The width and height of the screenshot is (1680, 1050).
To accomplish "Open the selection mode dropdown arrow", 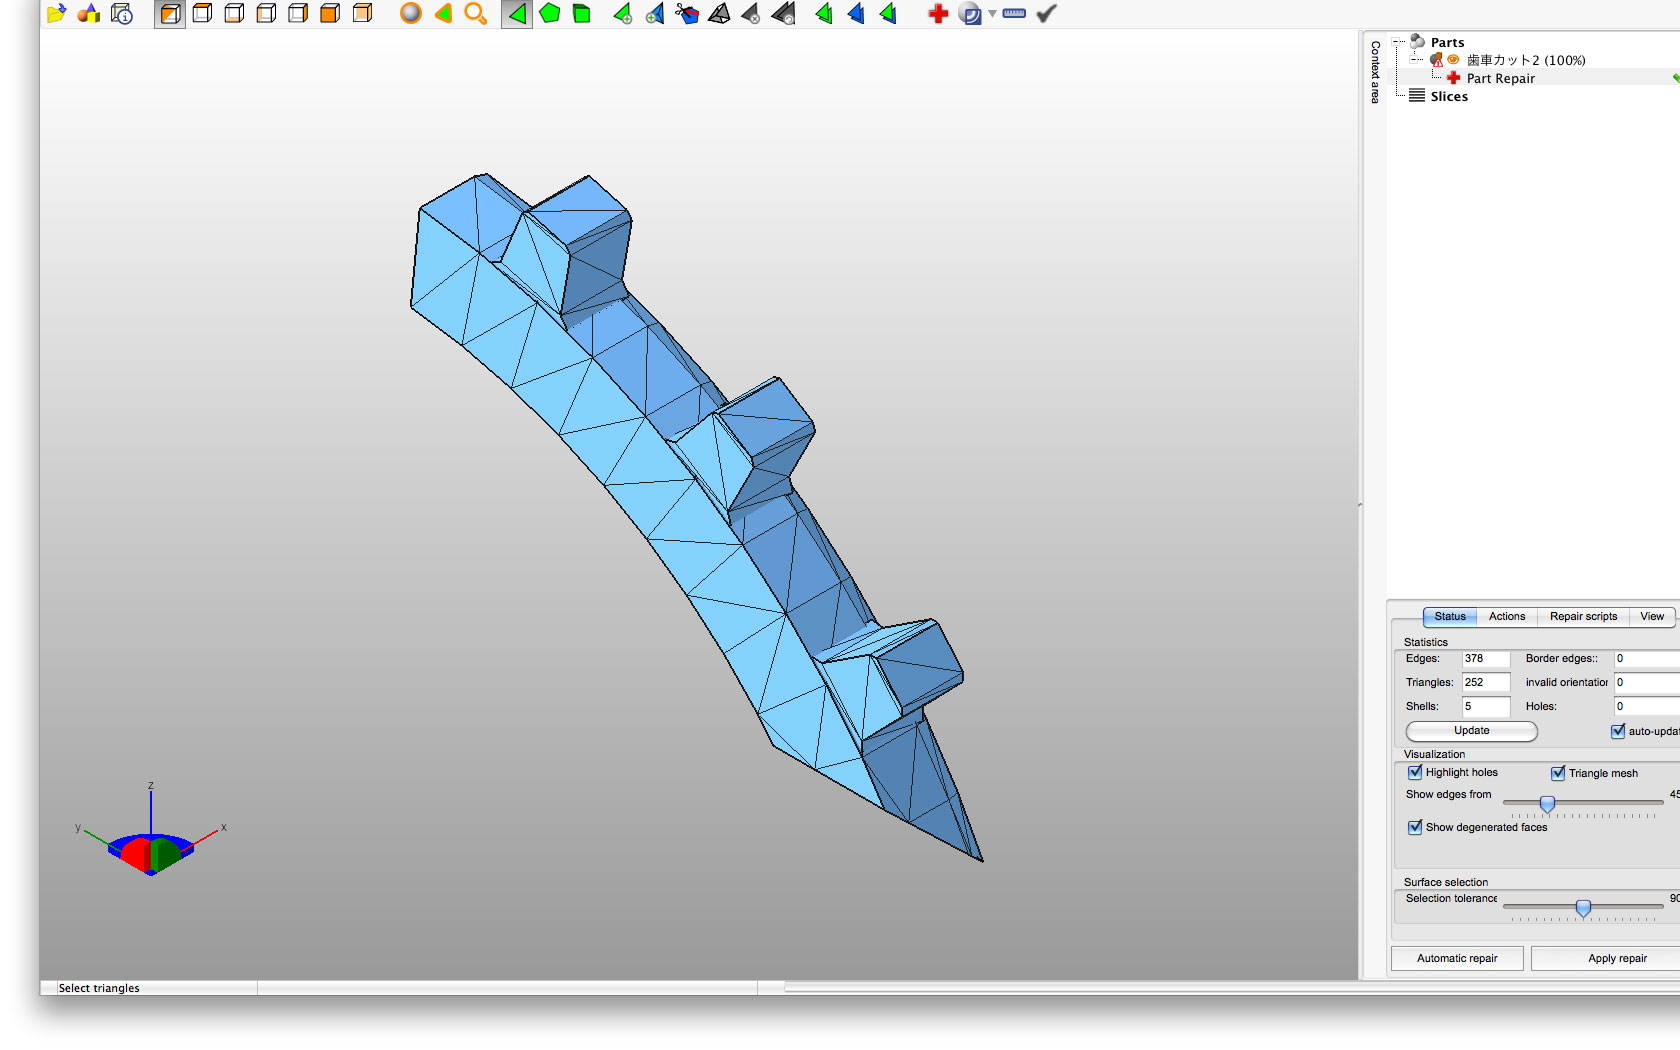I will [992, 14].
